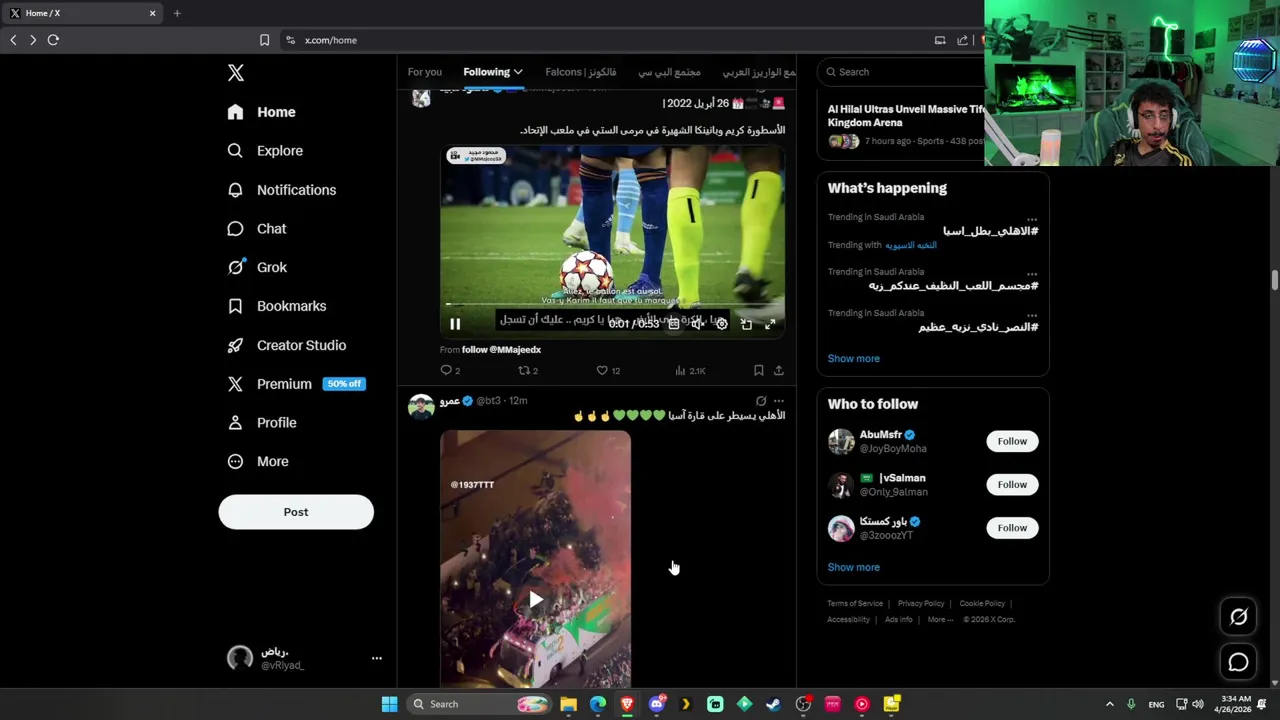1280x720 pixels.
Task: Open Chat from the sidebar
Action: tap(257, 229)
